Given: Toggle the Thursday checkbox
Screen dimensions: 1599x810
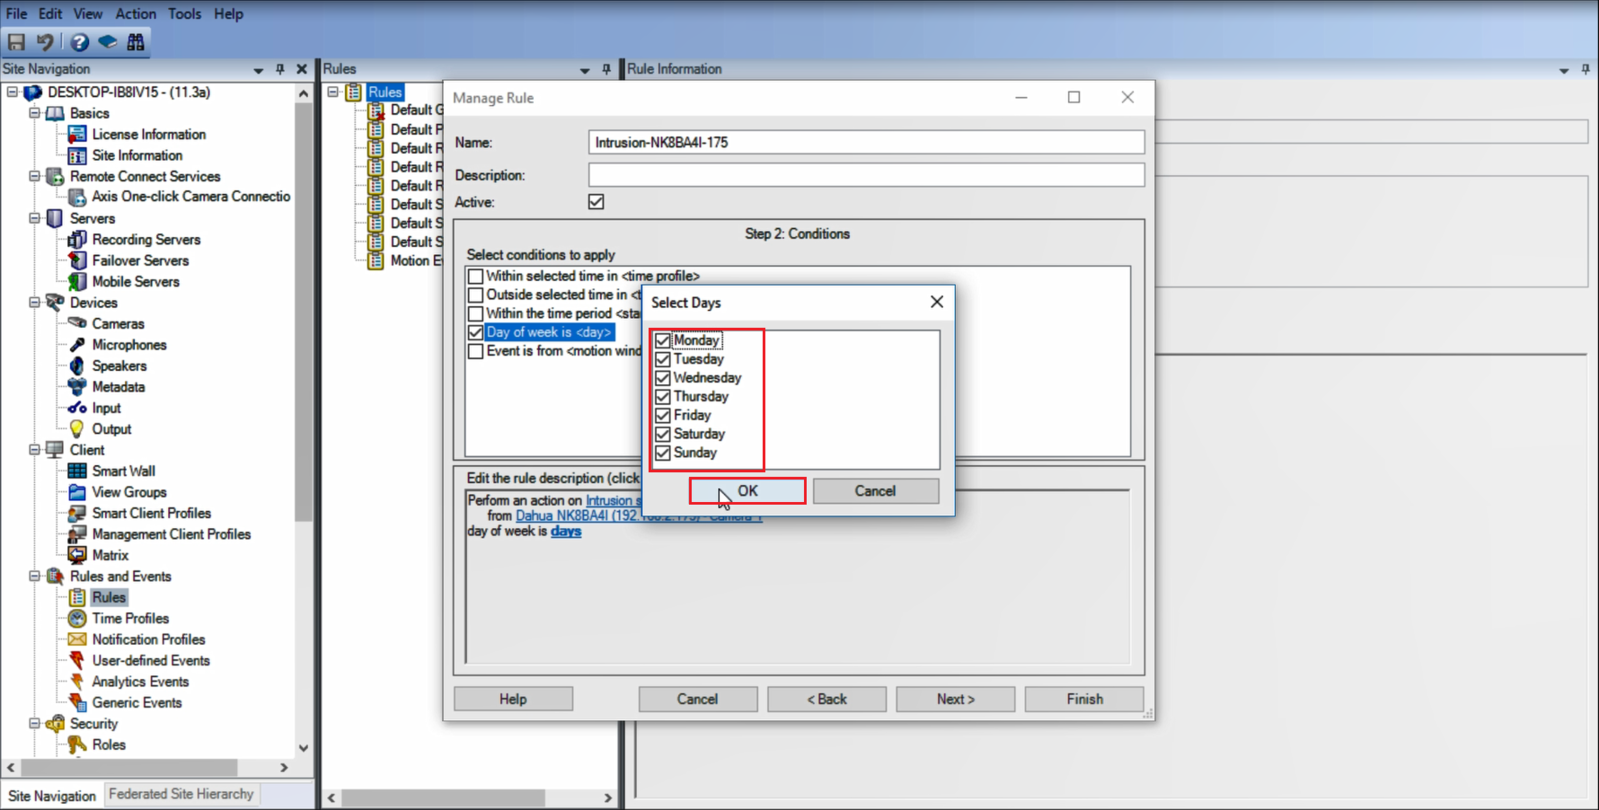Looking at the screenshot, I should click(663, 397).
